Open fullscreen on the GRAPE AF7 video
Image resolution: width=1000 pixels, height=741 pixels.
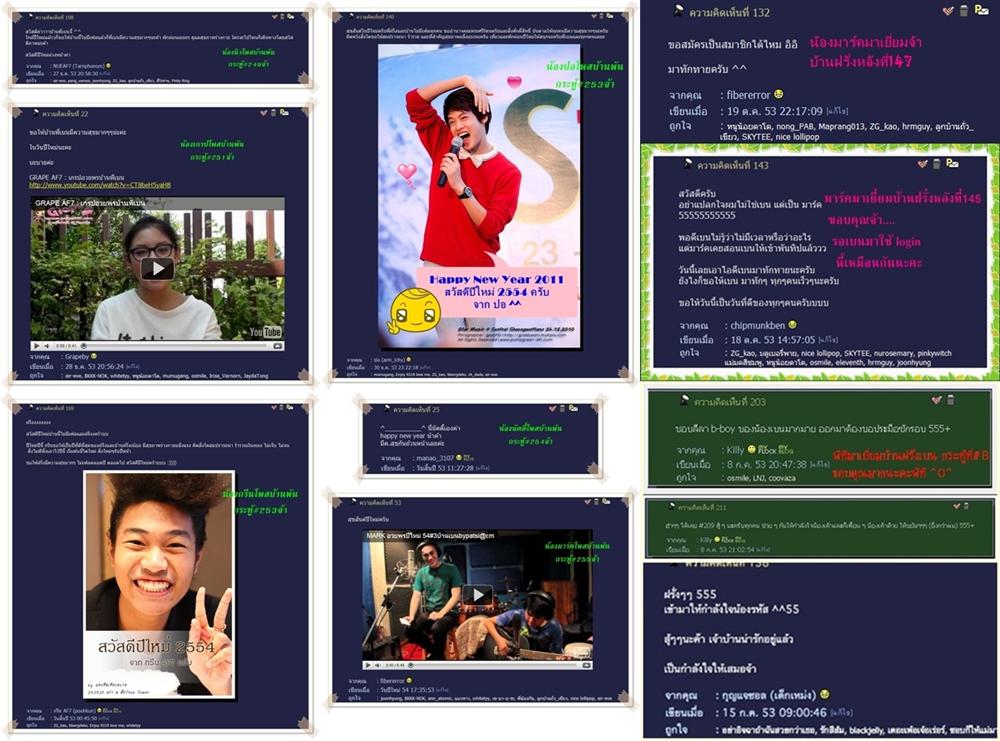277,346
